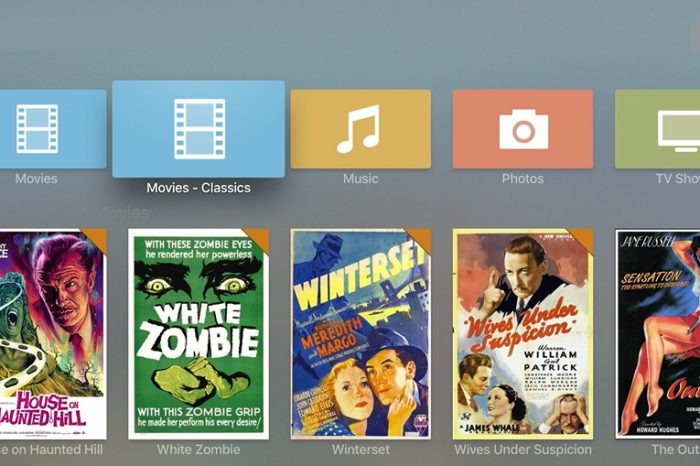Open the Photos library tile
The height and width of the screenshot is (466, 700).
tap(523, 129)
